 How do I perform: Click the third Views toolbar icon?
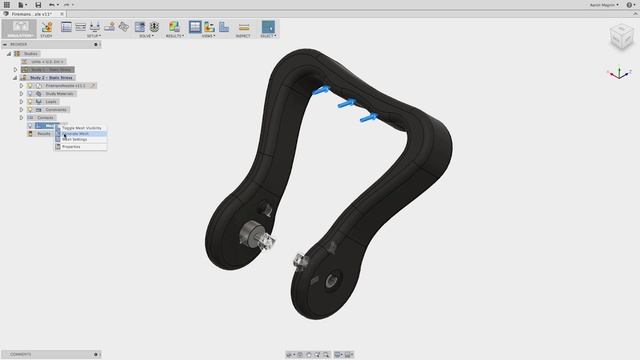(x=224, y=27)
